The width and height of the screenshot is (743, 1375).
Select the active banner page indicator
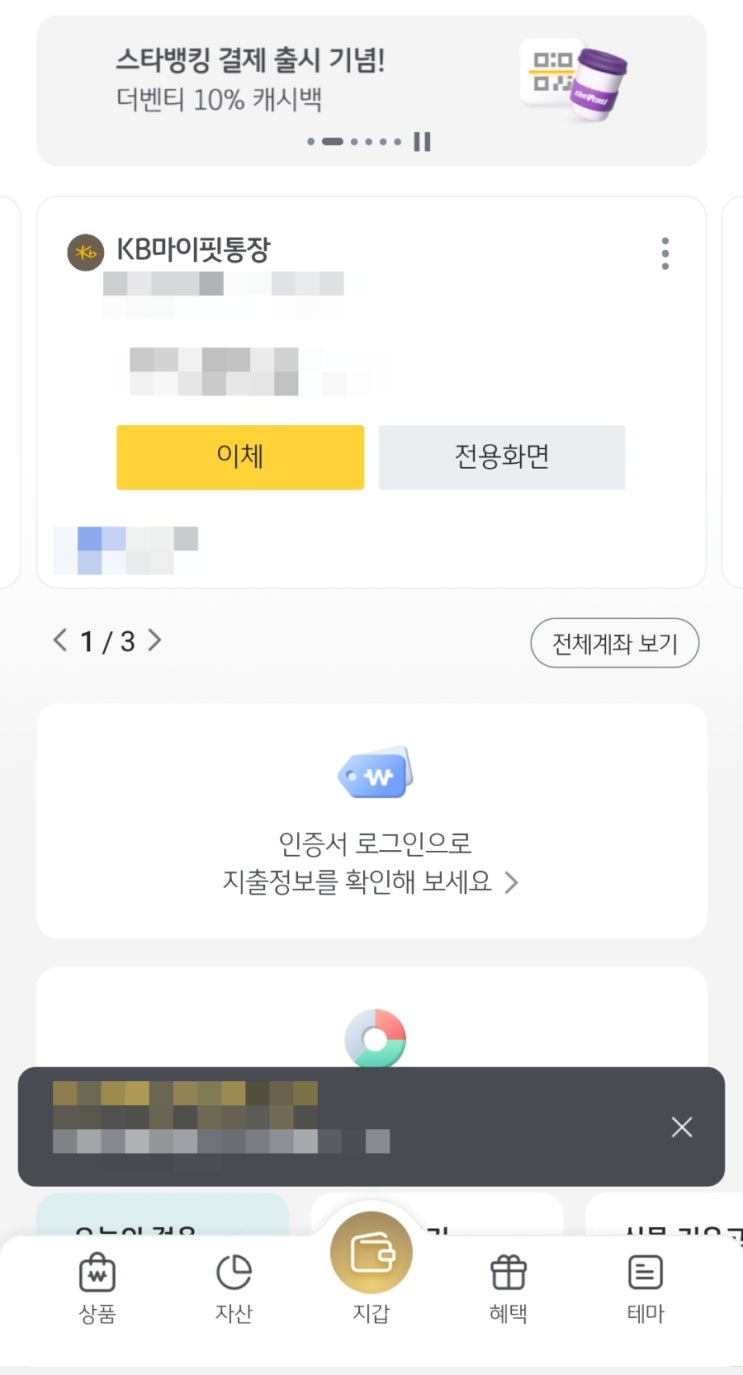pyautogui.click(x=333, y=142)
